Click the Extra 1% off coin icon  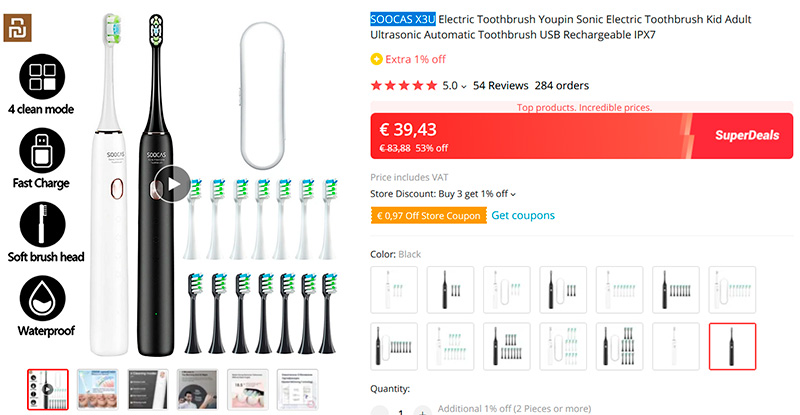pos(376,59)
